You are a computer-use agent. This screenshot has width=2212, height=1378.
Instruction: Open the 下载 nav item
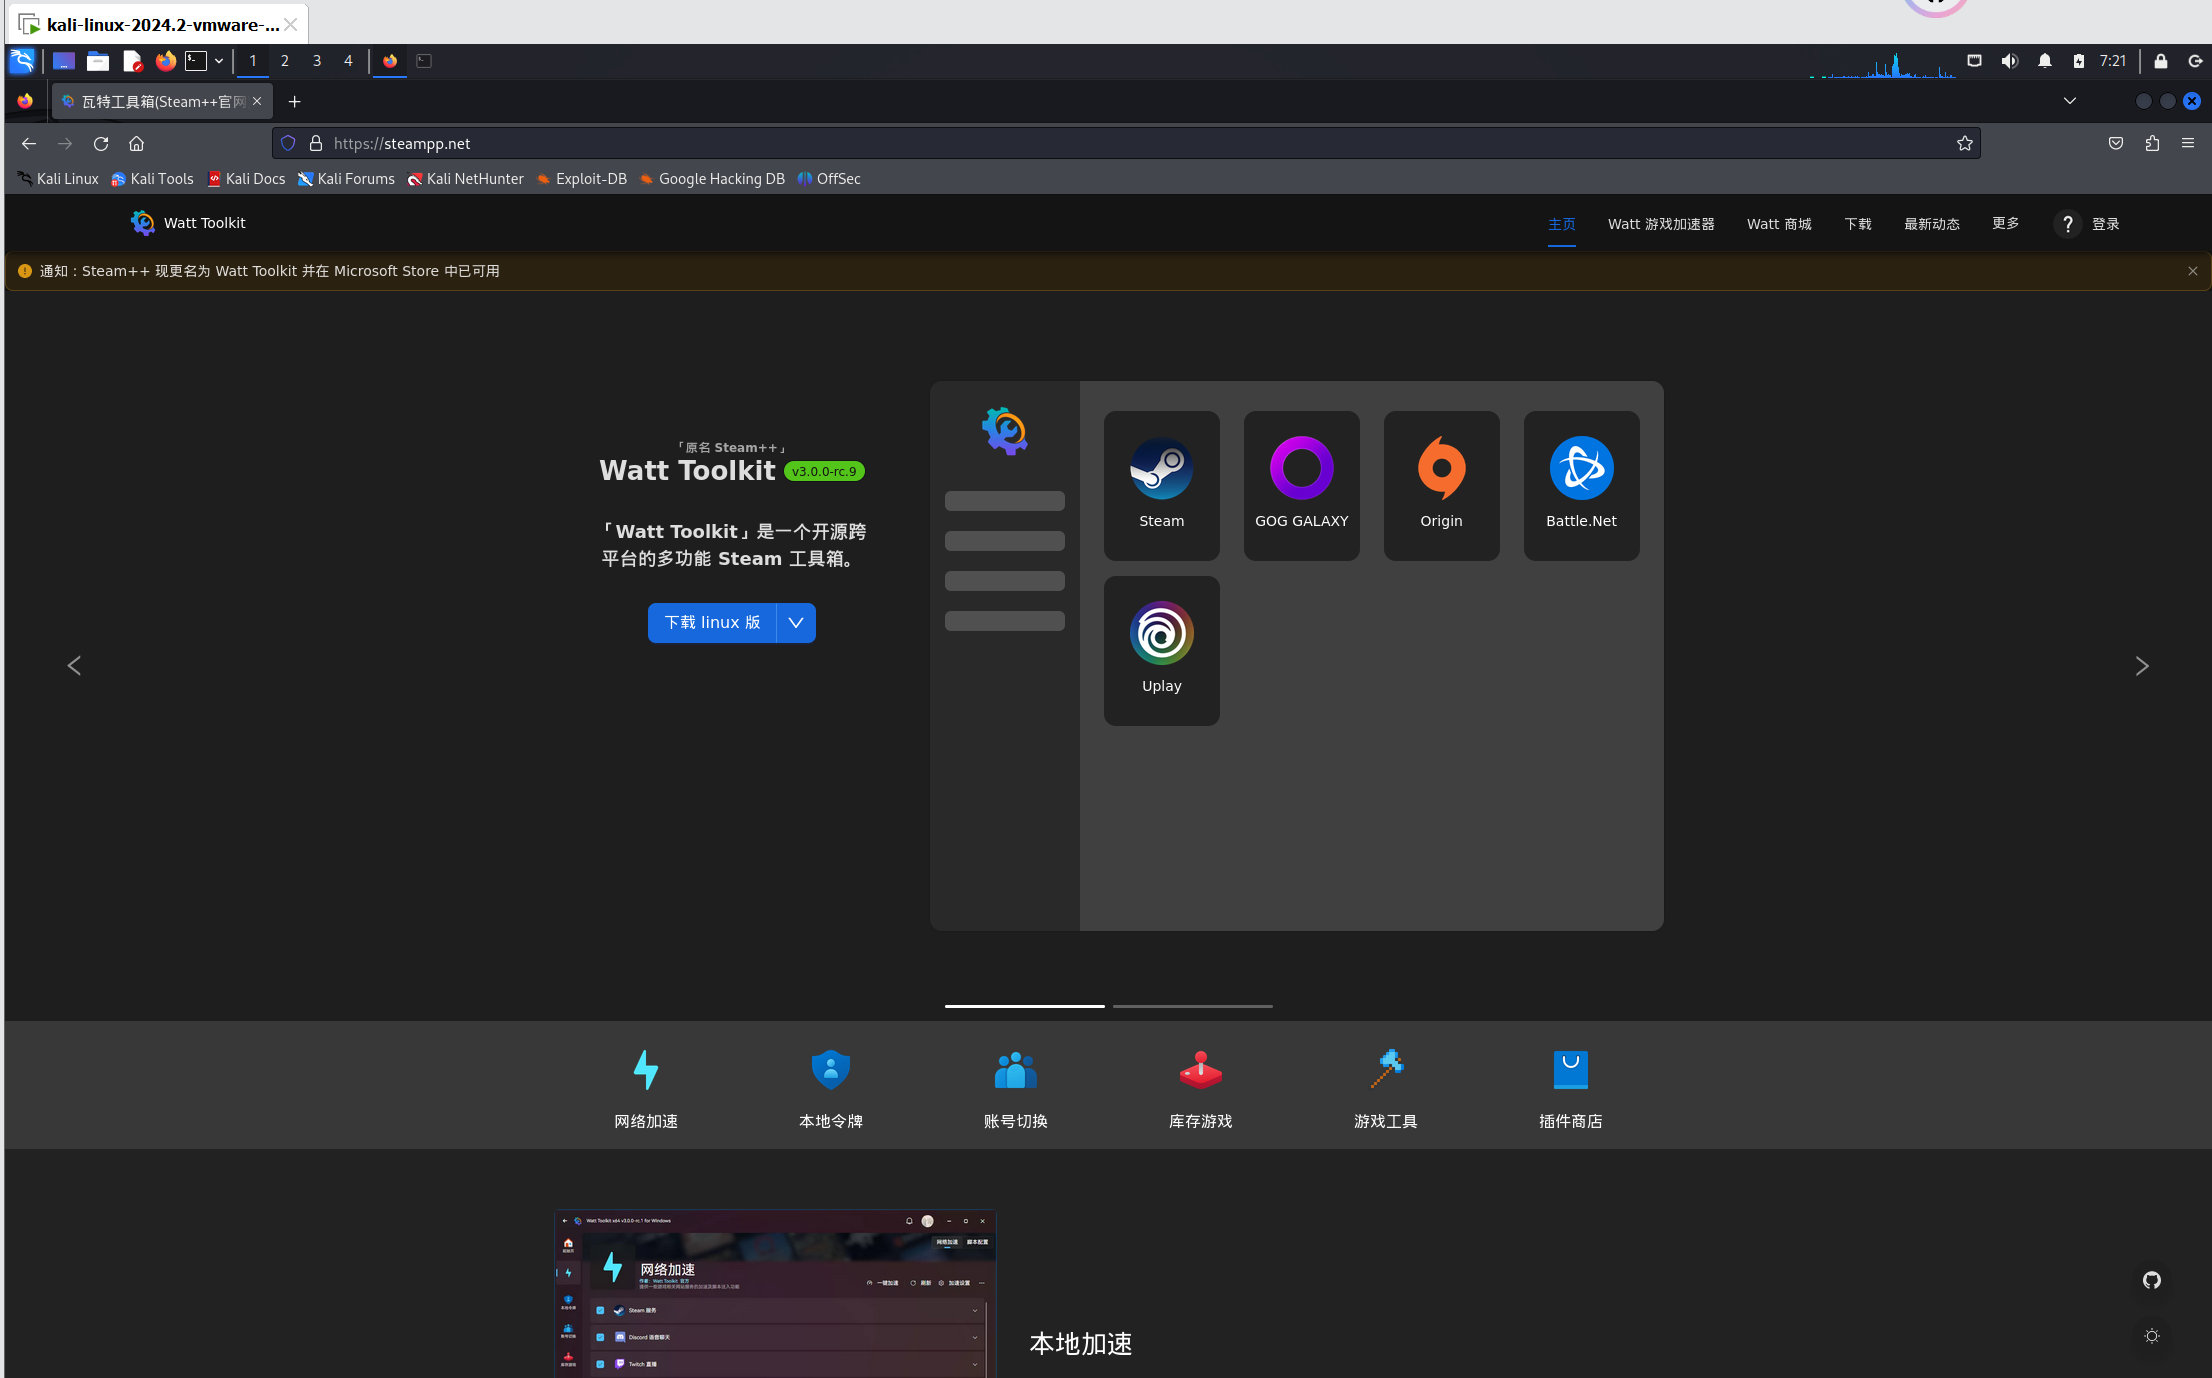(x=1858, y=224)
